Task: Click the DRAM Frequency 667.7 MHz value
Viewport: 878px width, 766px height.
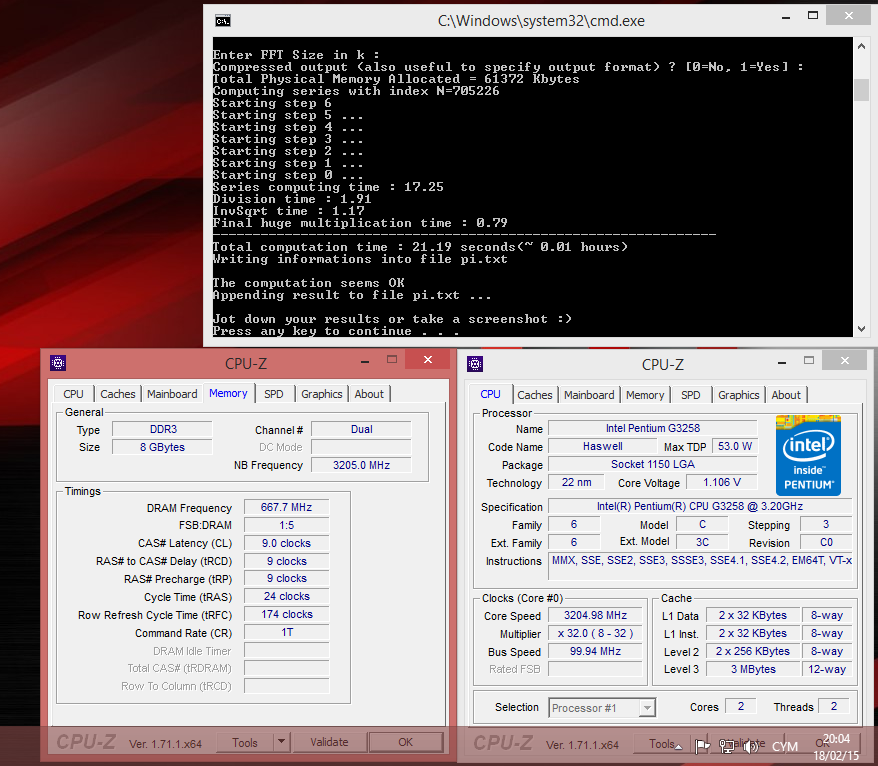Action: [x=287, y=507]
